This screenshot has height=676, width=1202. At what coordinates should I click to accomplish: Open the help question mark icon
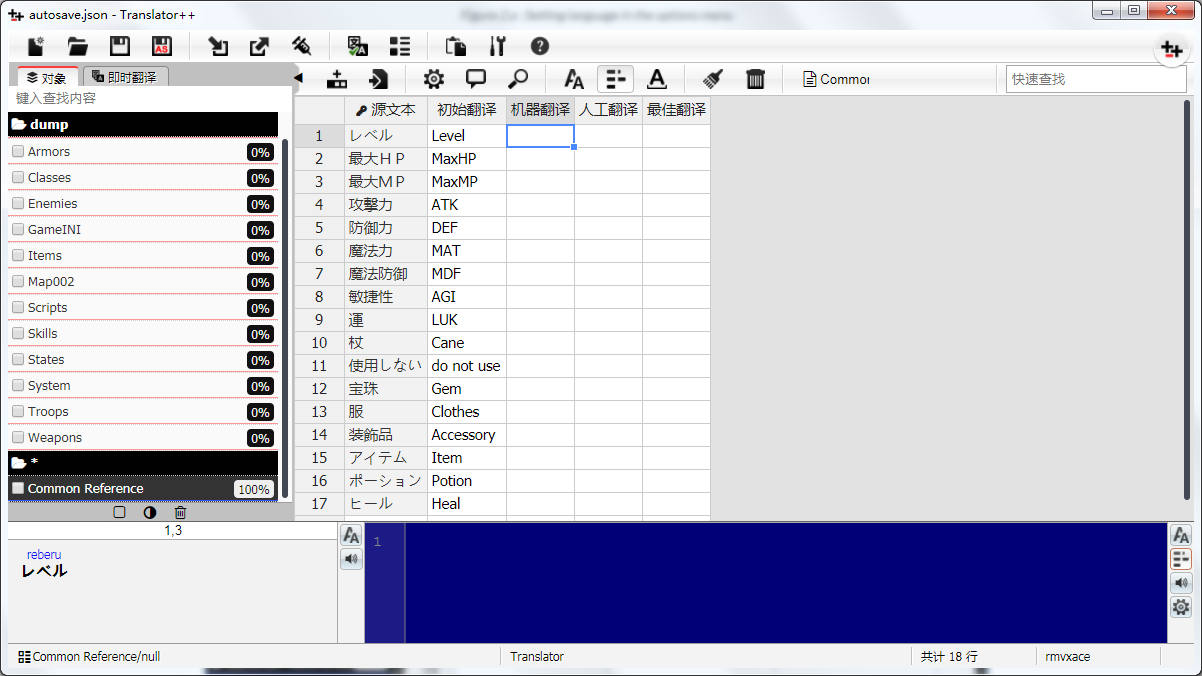(x=540, y=46)
